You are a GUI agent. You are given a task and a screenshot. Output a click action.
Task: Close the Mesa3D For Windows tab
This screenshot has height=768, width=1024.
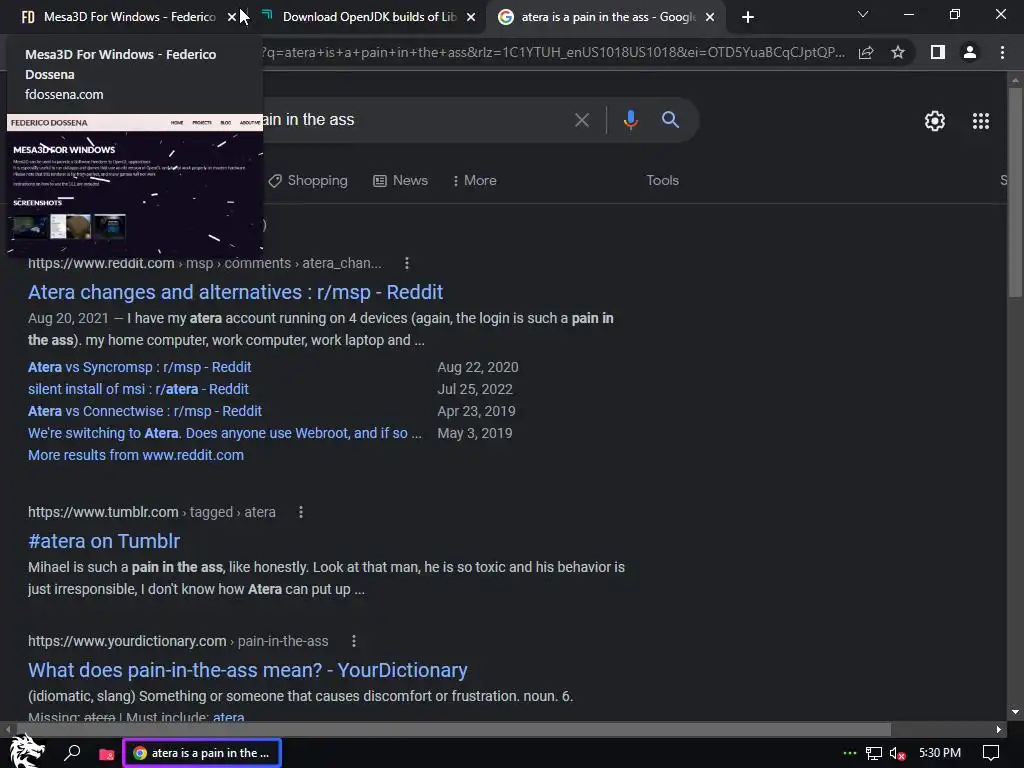231,17
